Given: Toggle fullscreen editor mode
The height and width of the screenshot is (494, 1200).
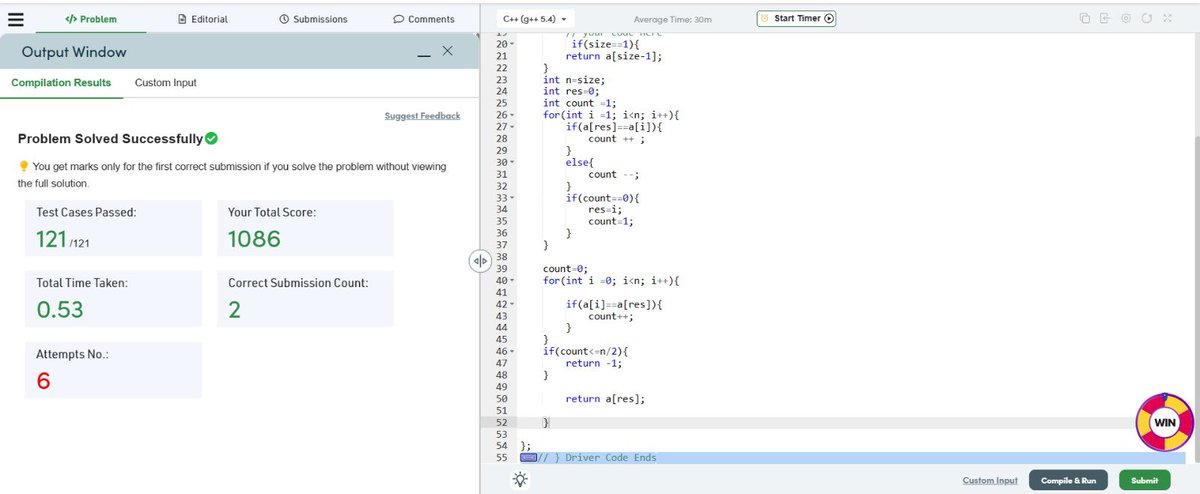Looking at the screenshot, I should [x=1167, y=18].
